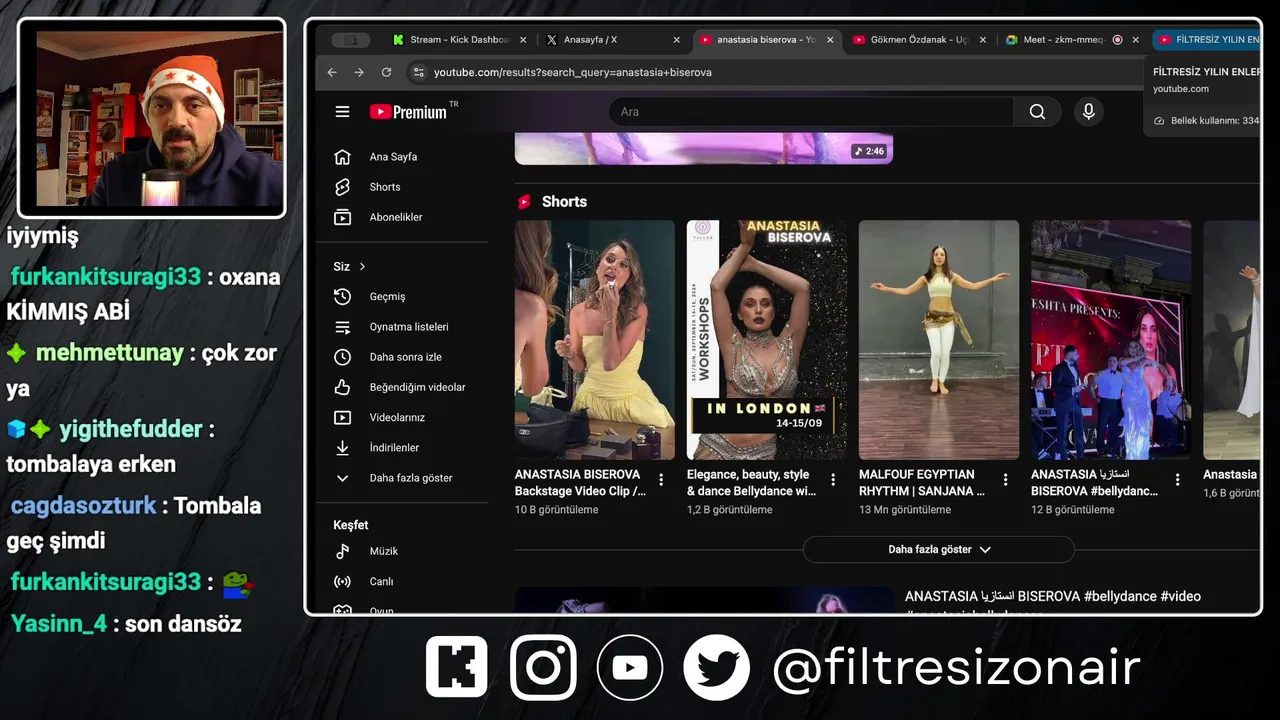
Task: Reload the page in browser
Action: pos(386,72)
